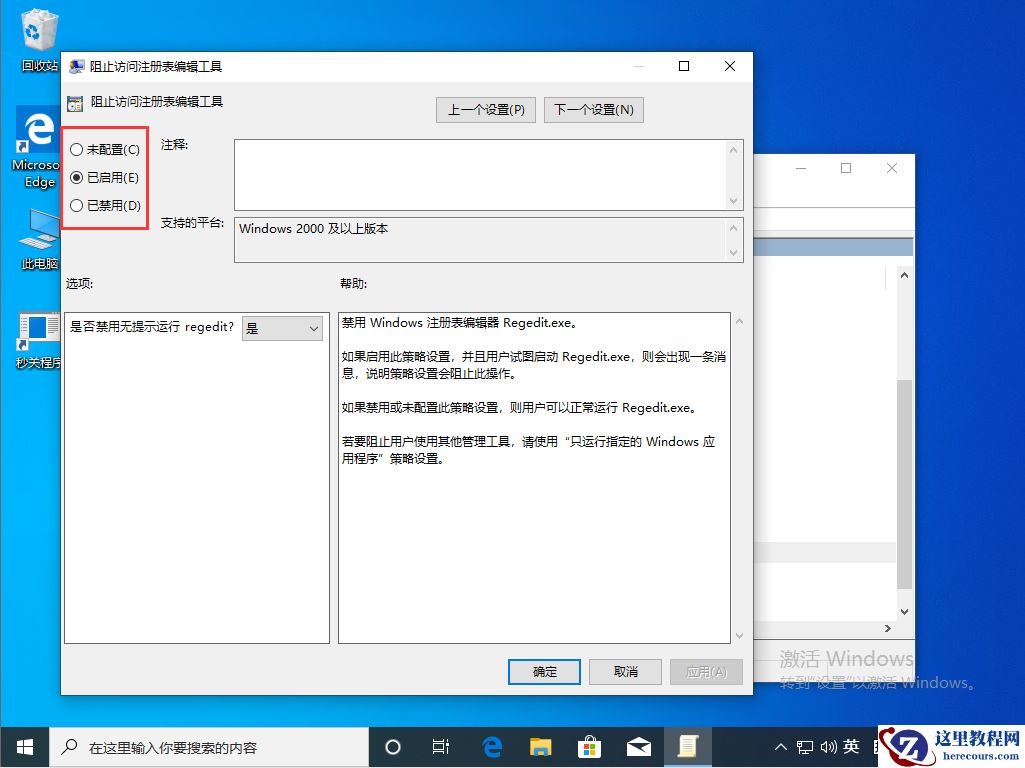Open the Windows Start menu
The width and height of the screenshot is (1025, 768).
click(22, 746)
